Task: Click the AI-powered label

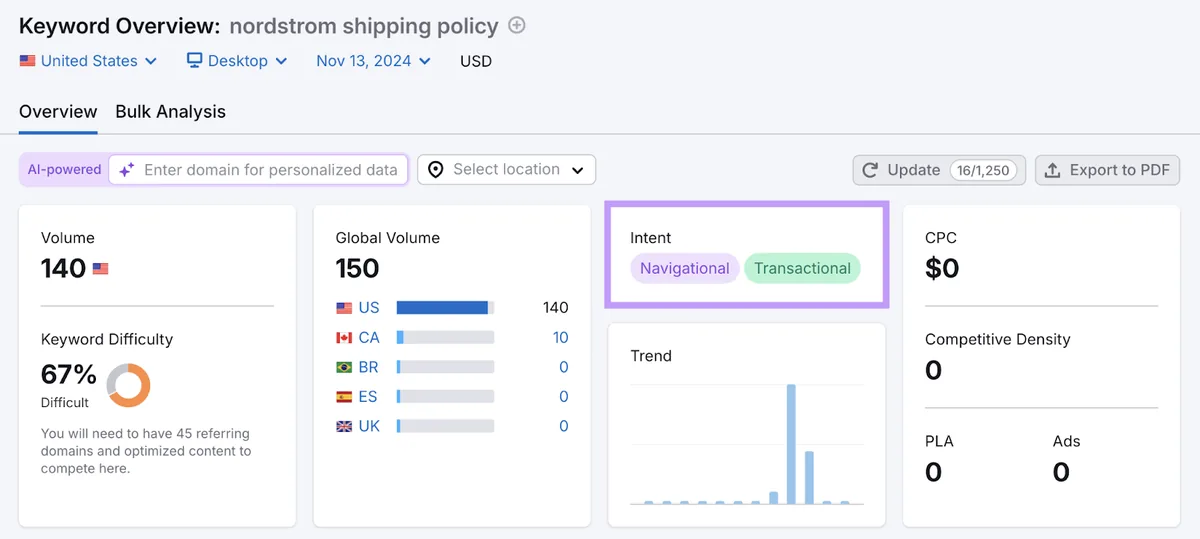Action: click(64, 170)
